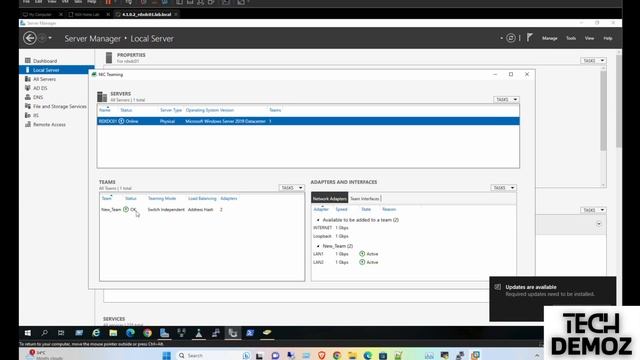Open Server Manager notifications flag

coord(529,38)
